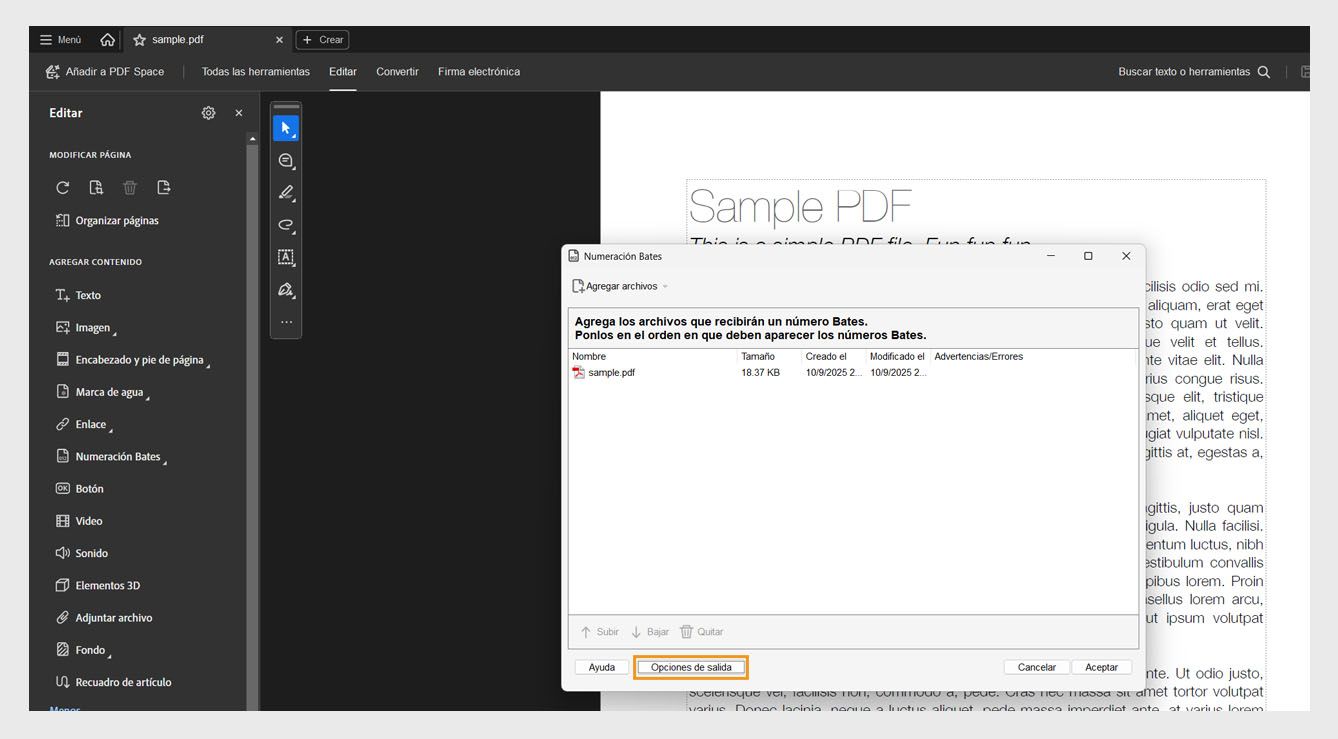1338x739 pixels.
Task: Click Añadir a PDF Space
Action: (105, 72)
